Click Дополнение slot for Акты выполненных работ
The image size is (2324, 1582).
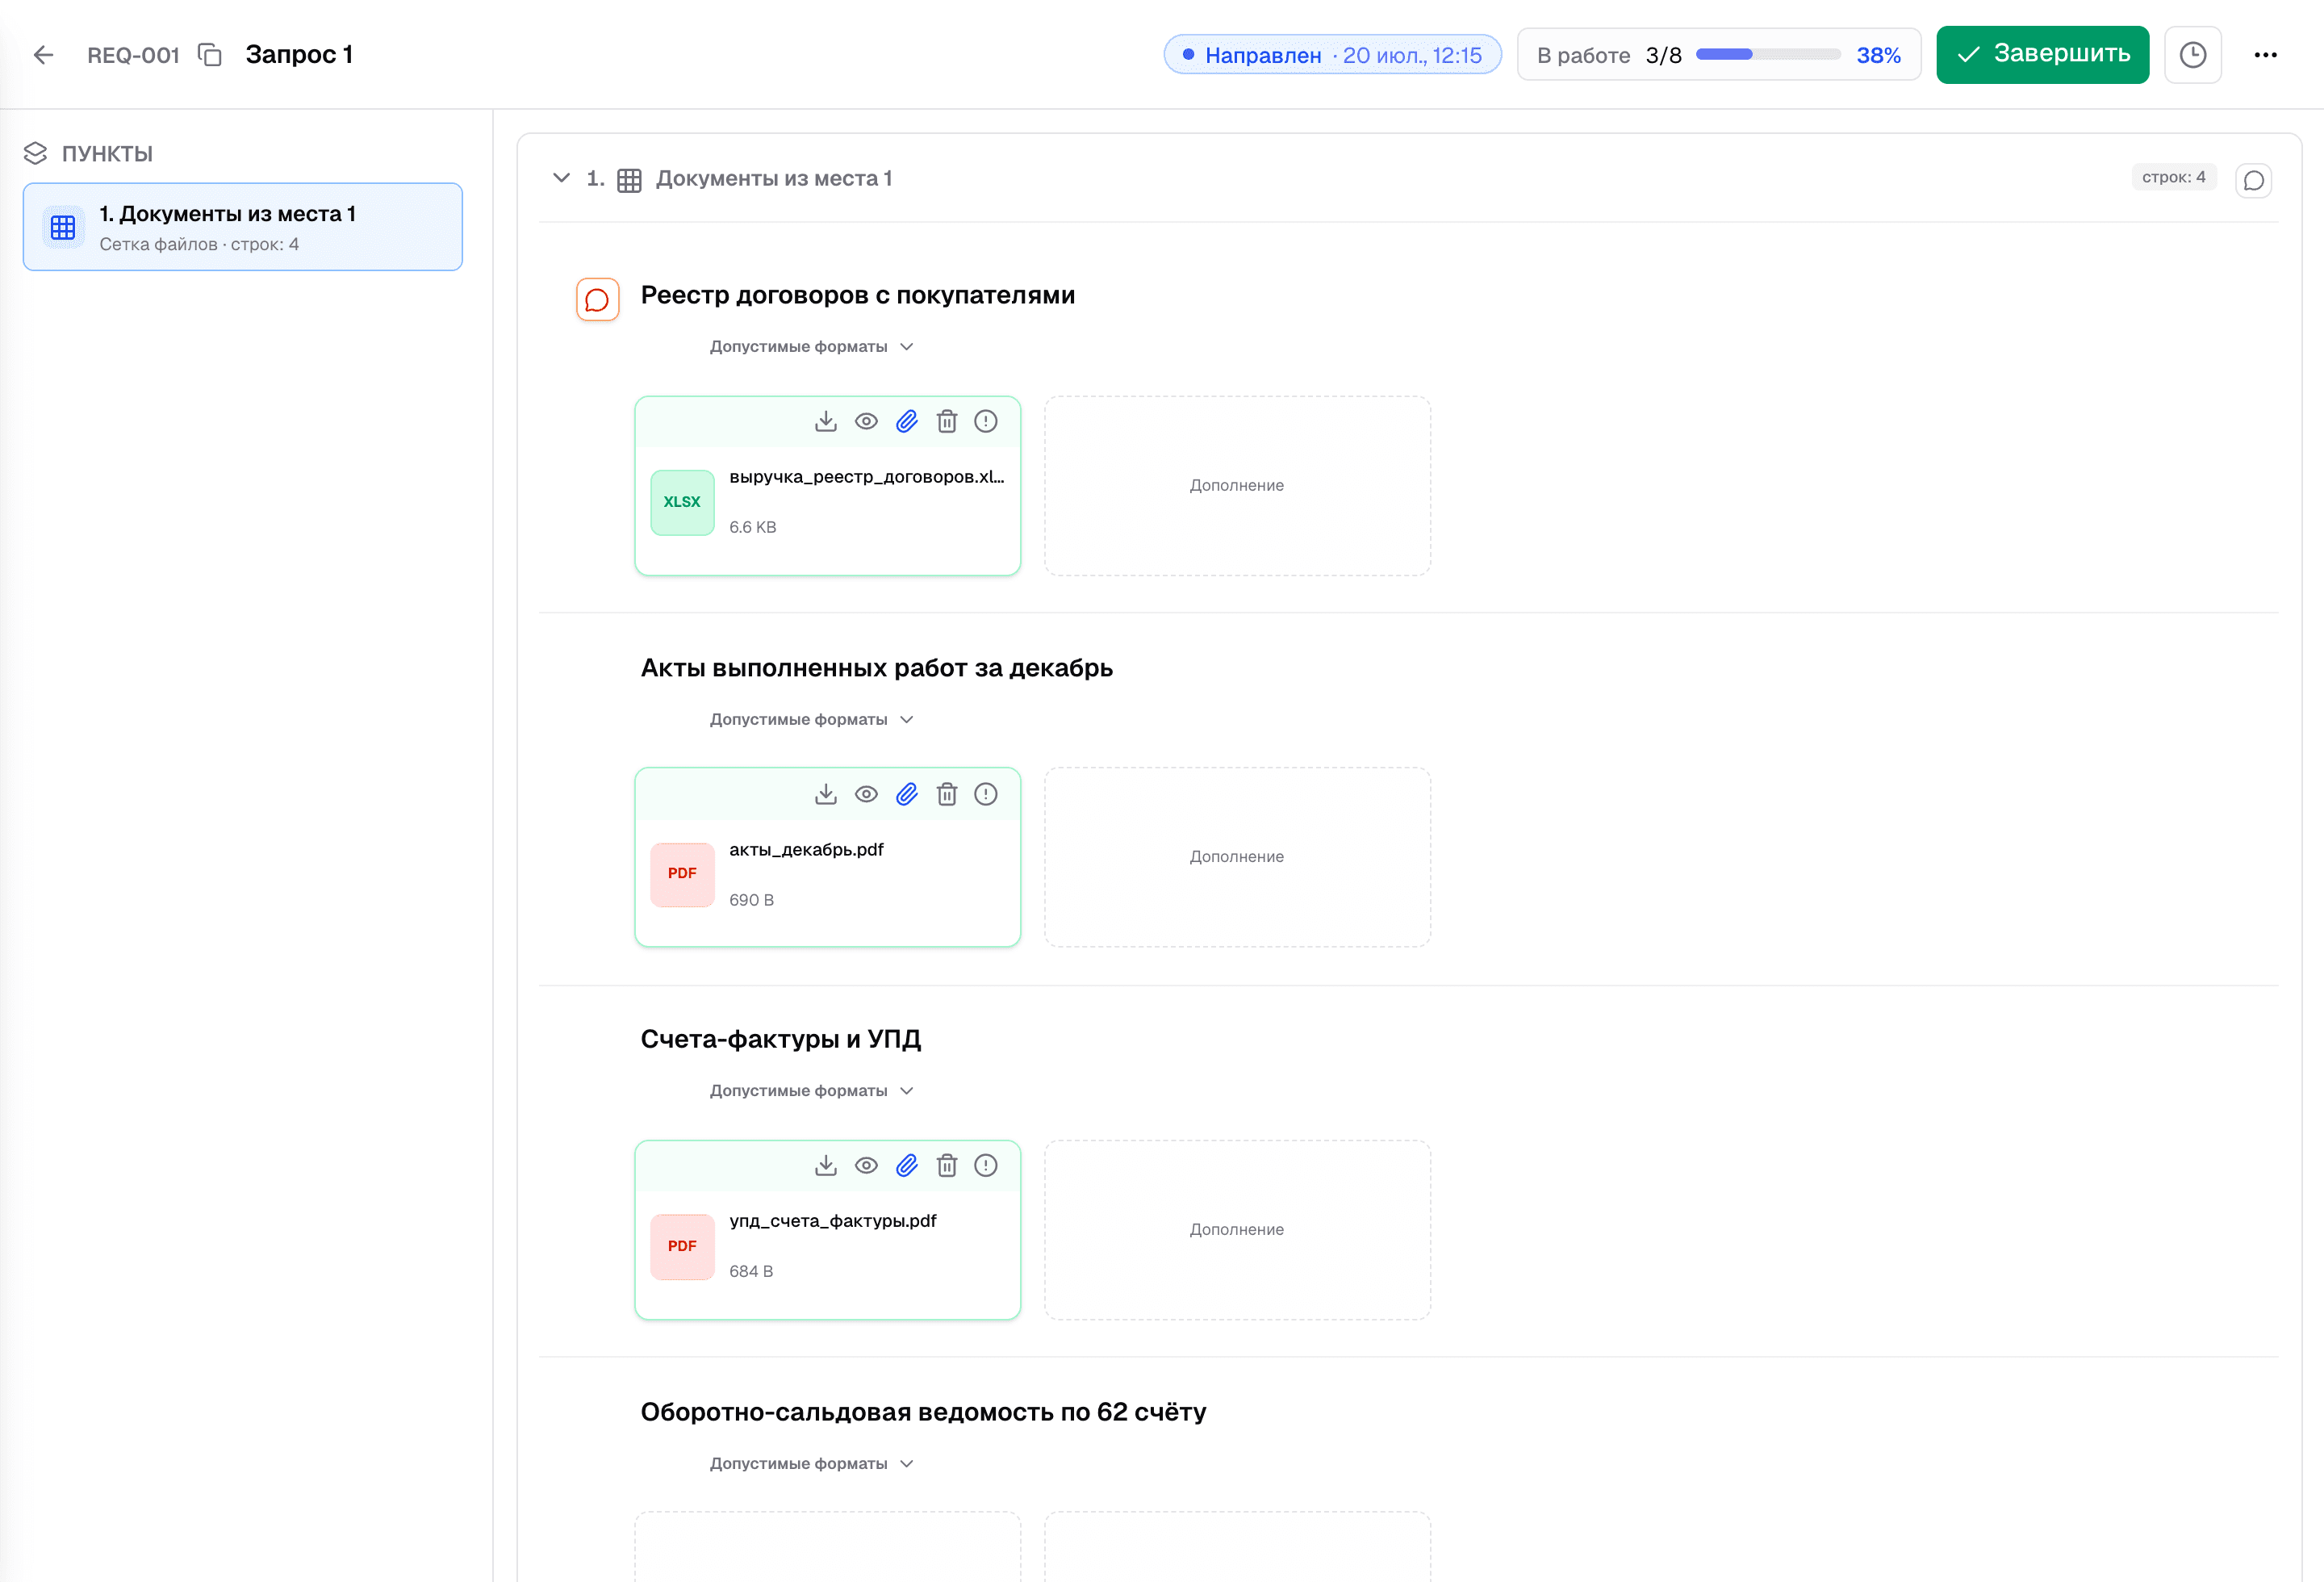1237,857
